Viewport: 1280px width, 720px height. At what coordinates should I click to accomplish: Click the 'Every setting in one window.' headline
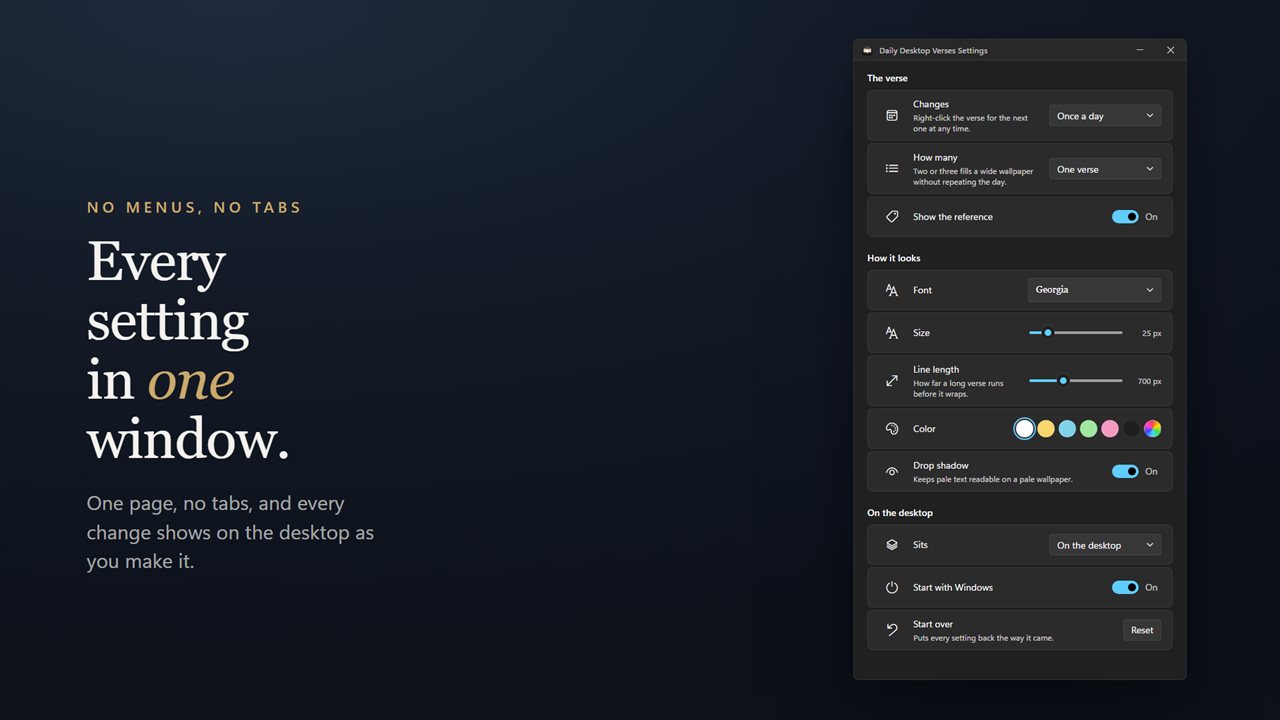point(188,350)
